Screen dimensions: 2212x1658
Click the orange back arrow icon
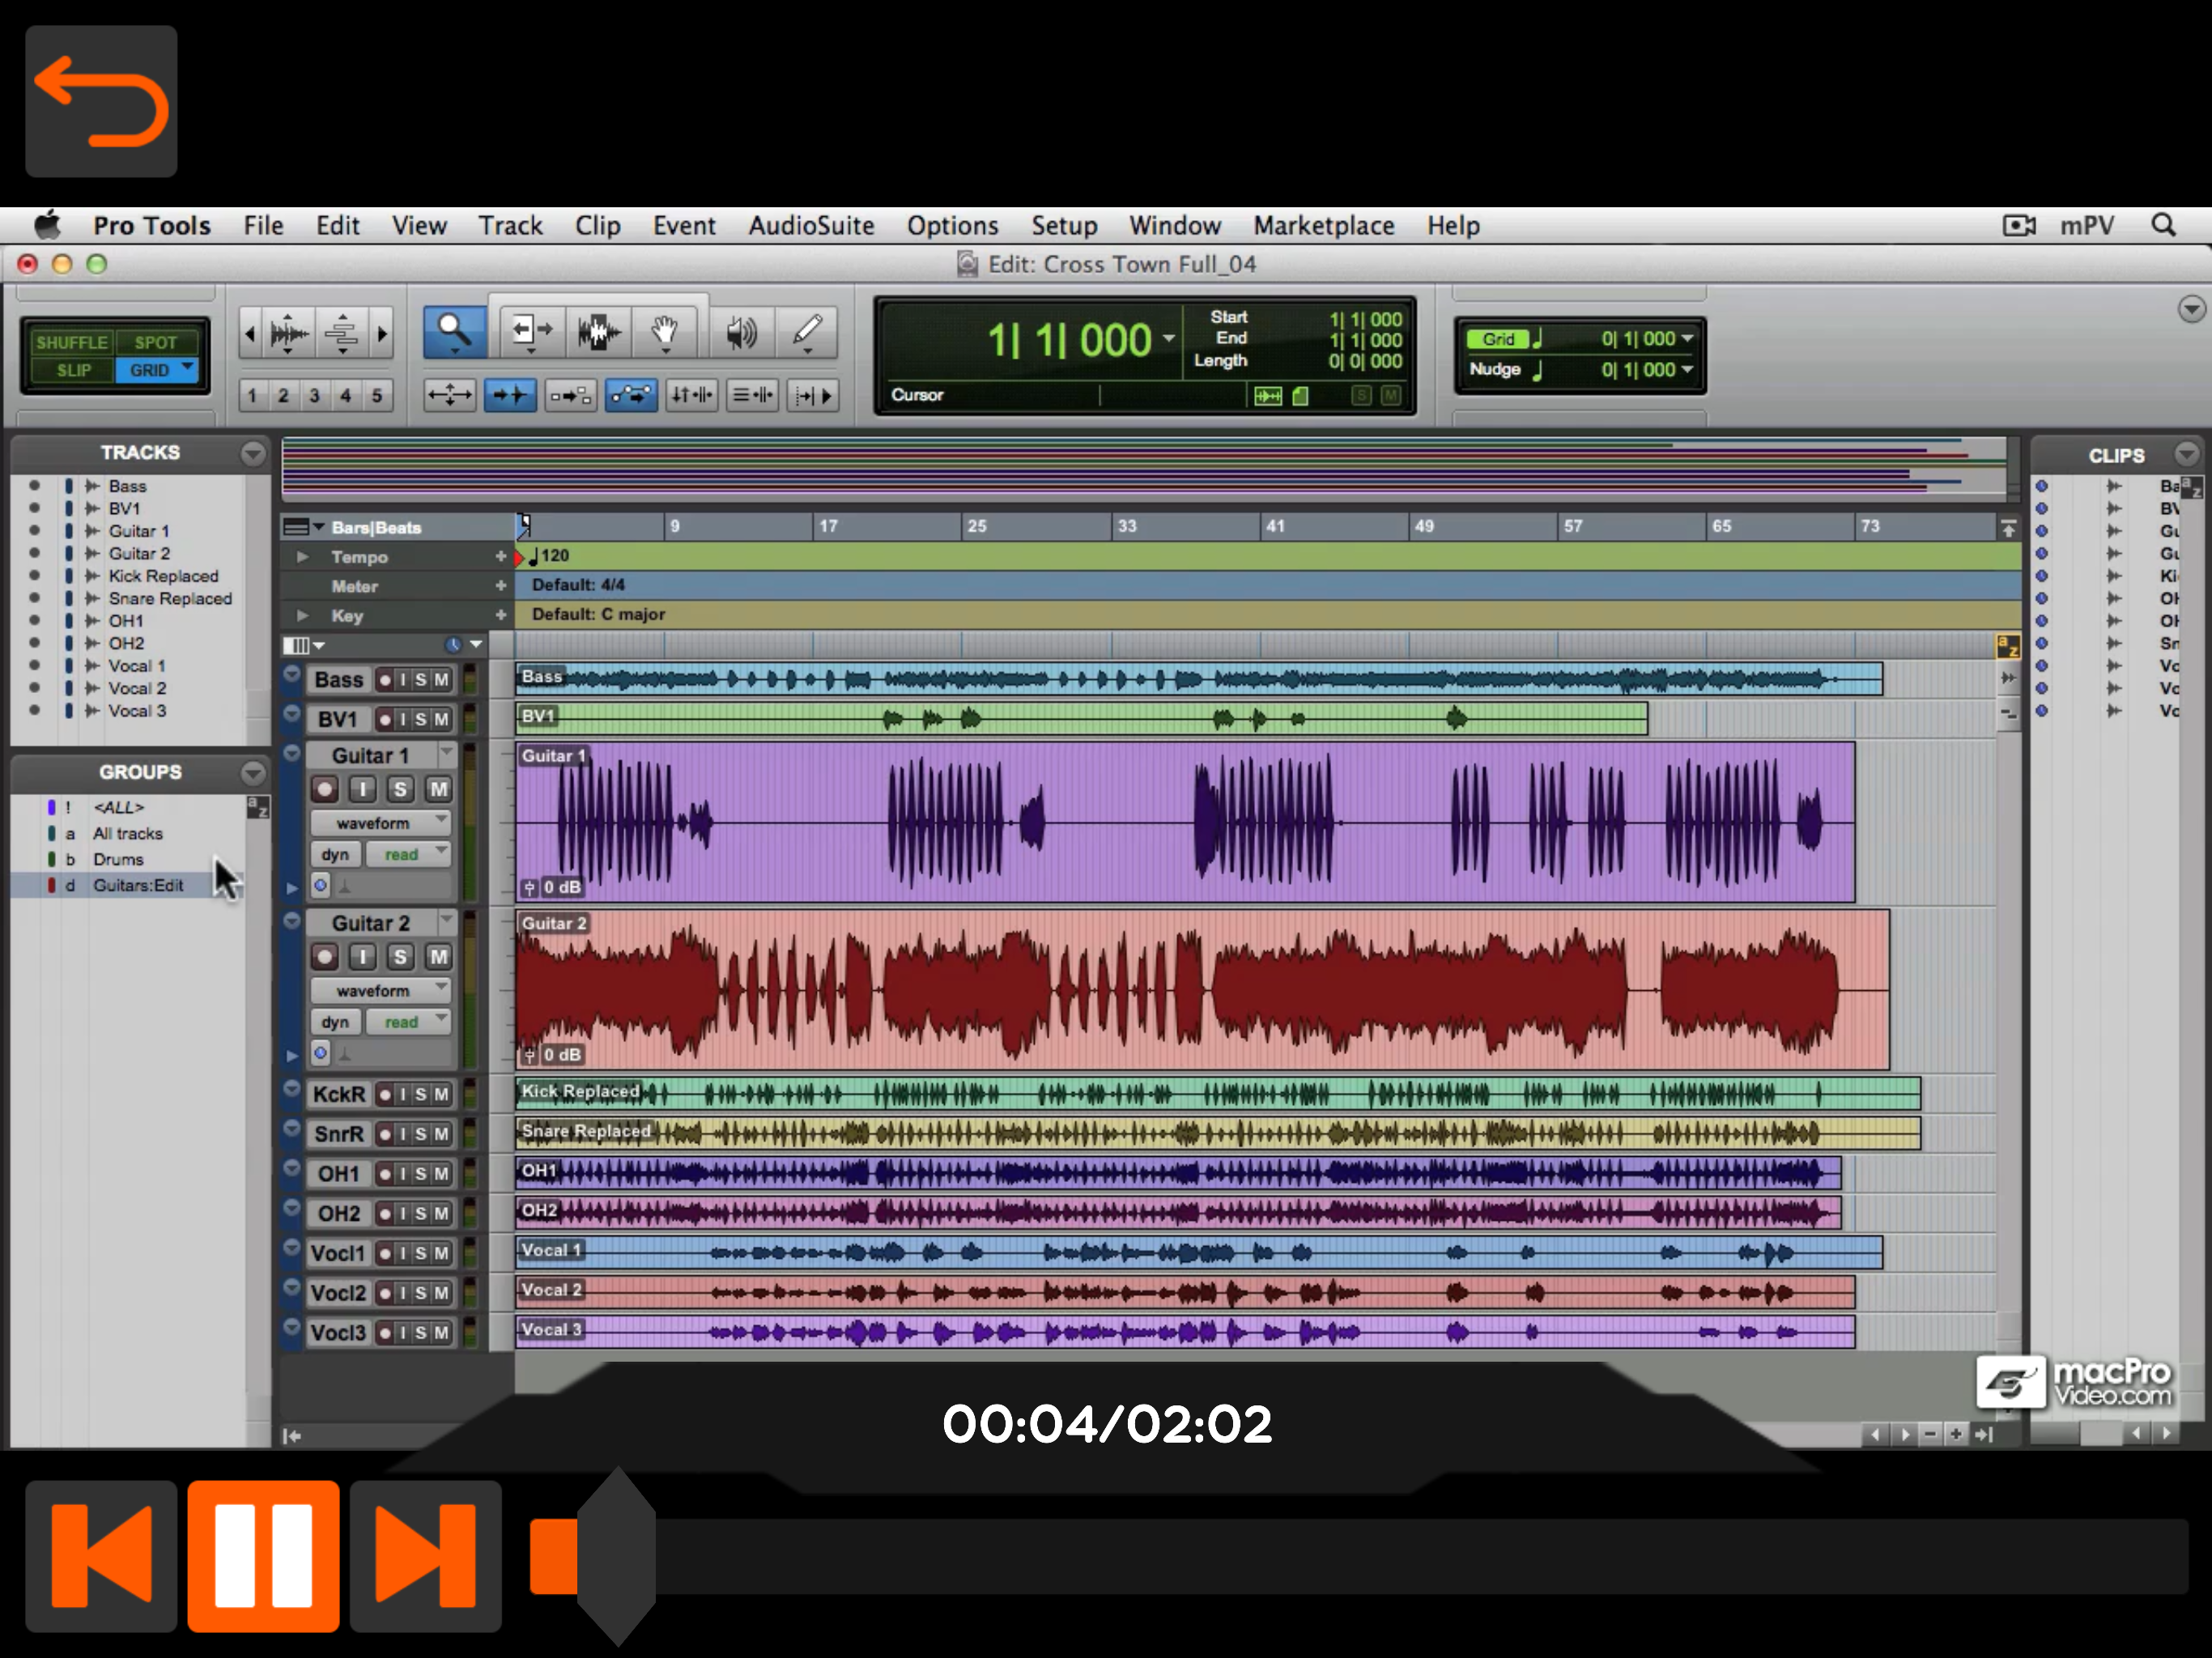click(101, 101)
